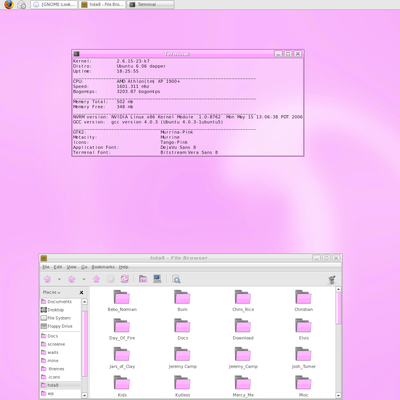
Task: Click the main pane scrollbar up arrow
Action: coord(338,290)
